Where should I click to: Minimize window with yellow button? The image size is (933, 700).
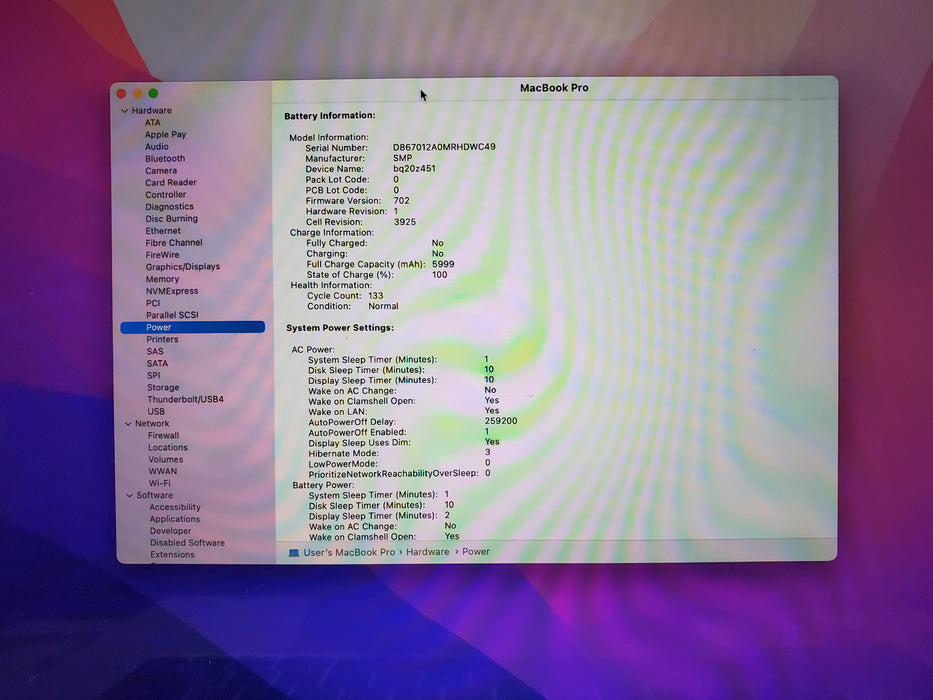(x=137, y=93)
